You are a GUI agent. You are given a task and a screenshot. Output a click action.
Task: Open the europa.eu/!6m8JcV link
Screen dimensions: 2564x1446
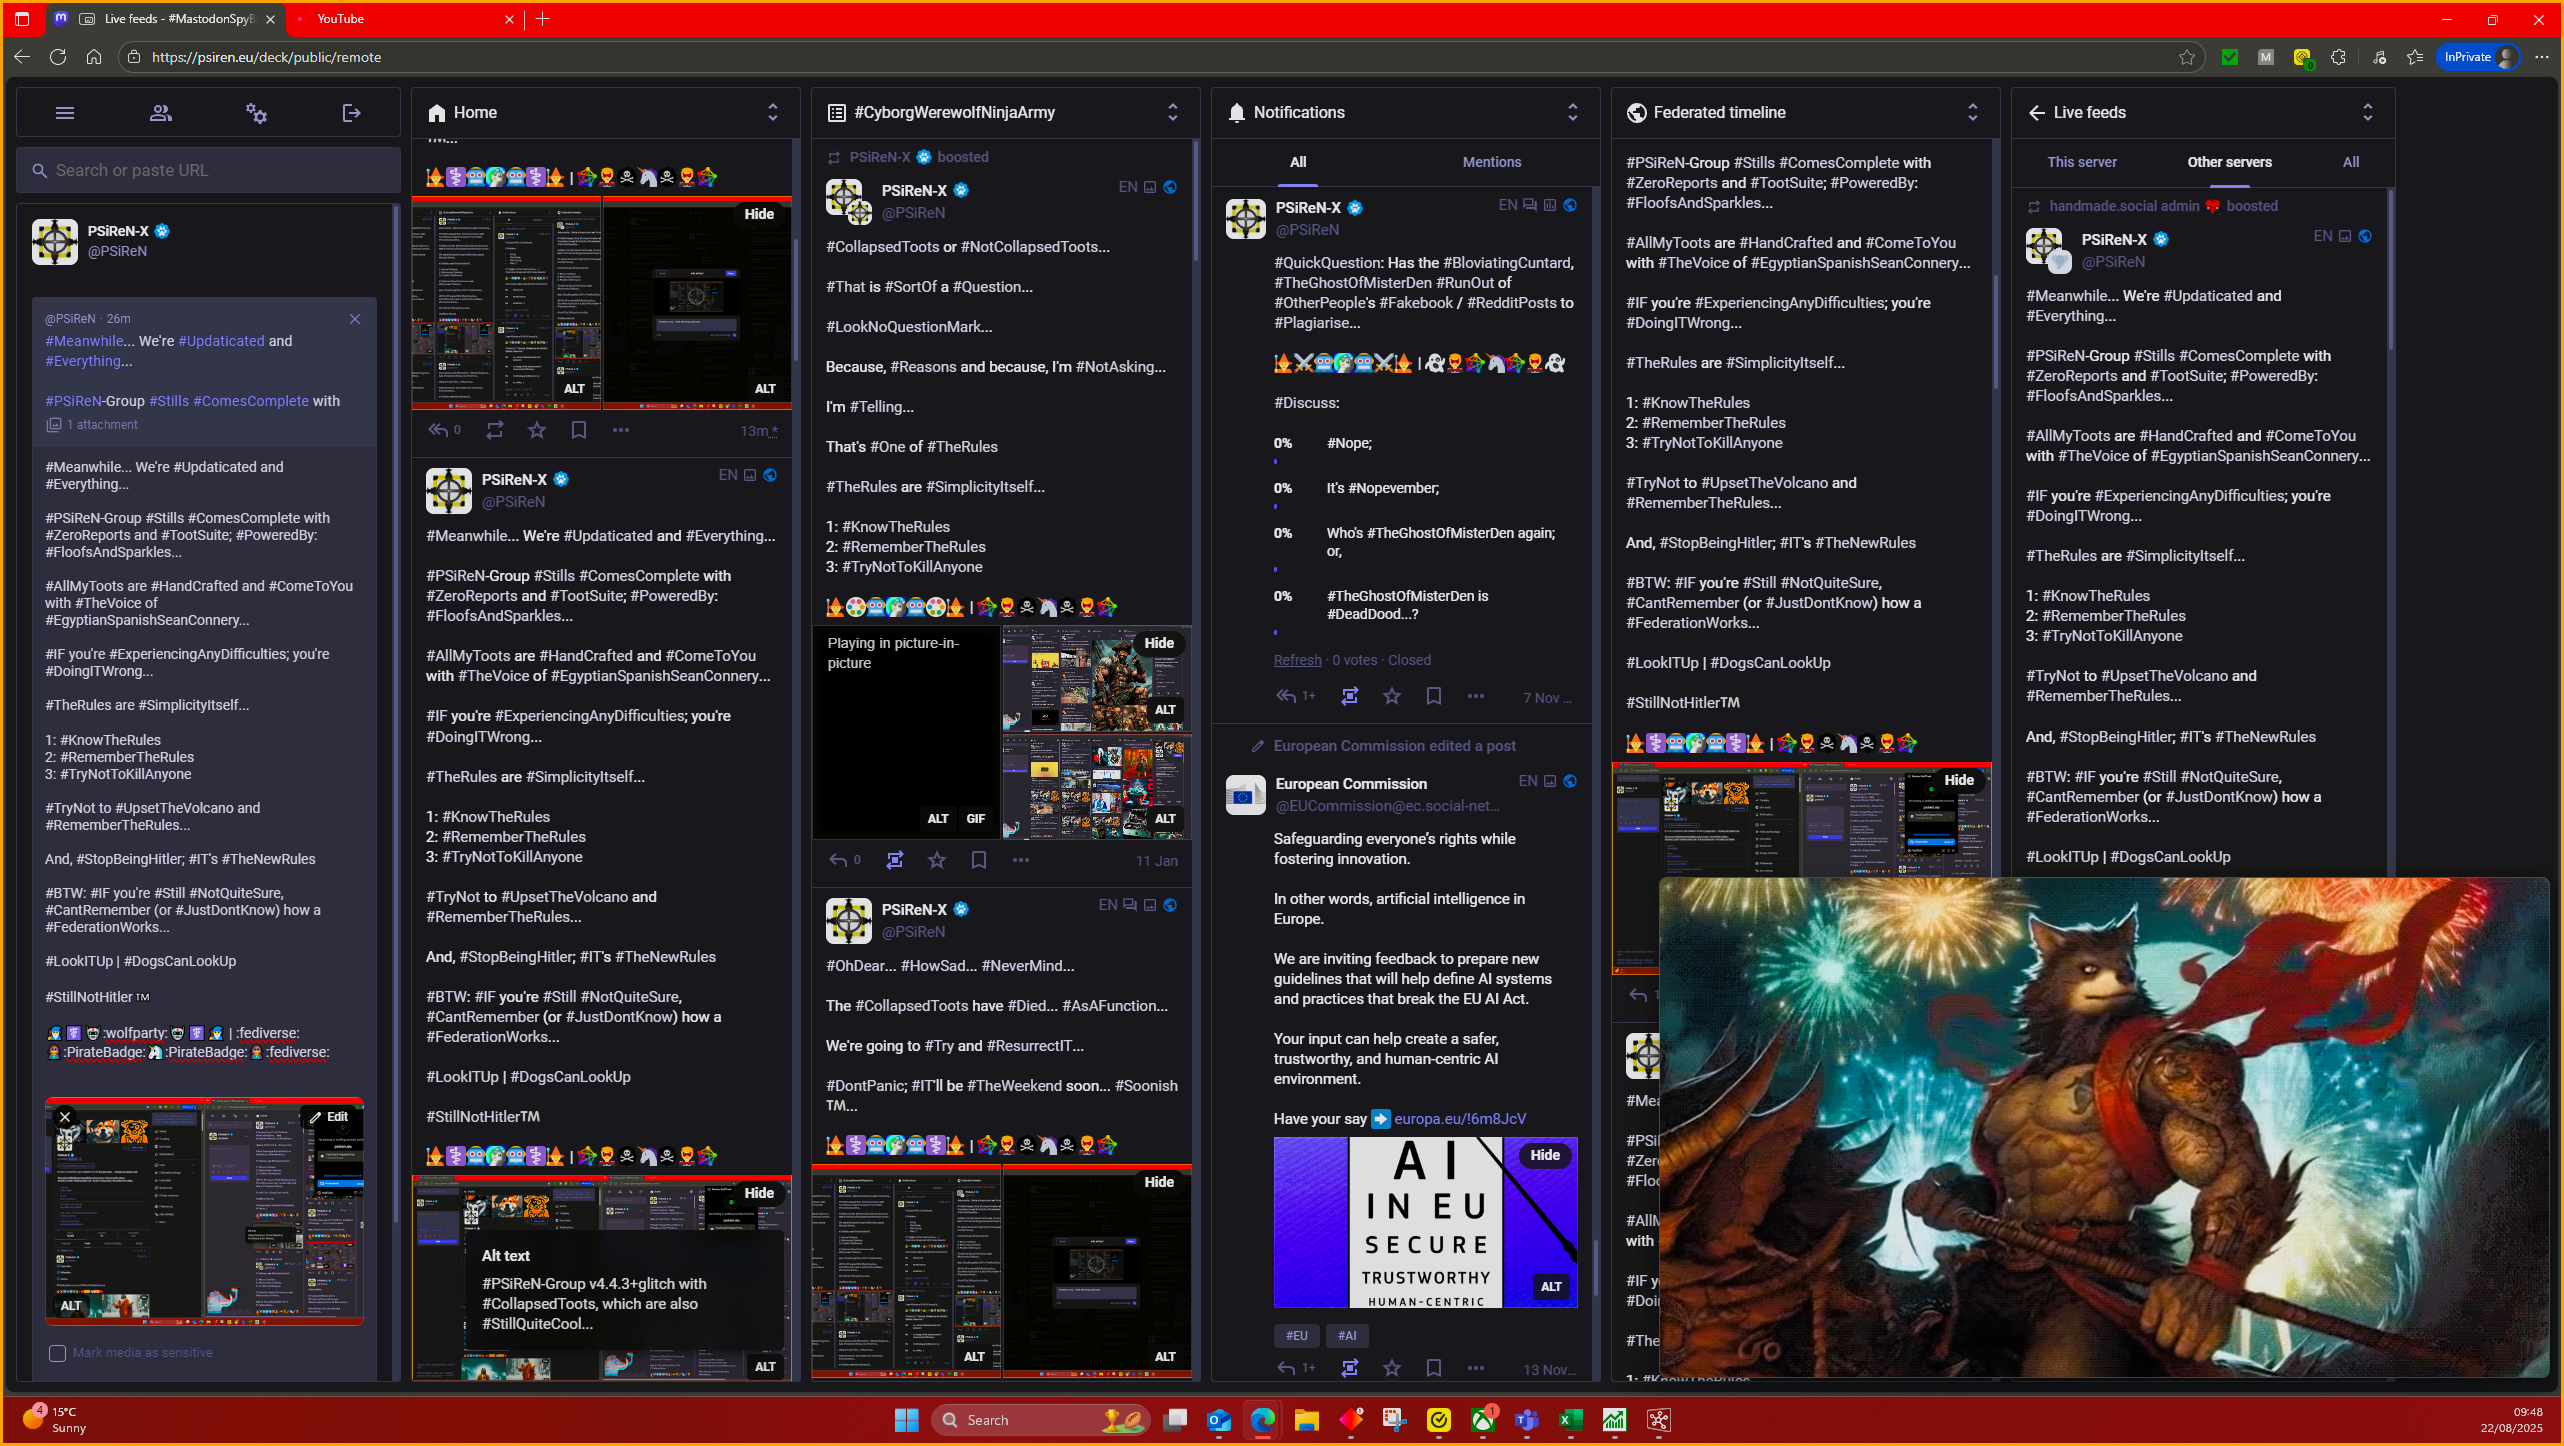1459,1119
